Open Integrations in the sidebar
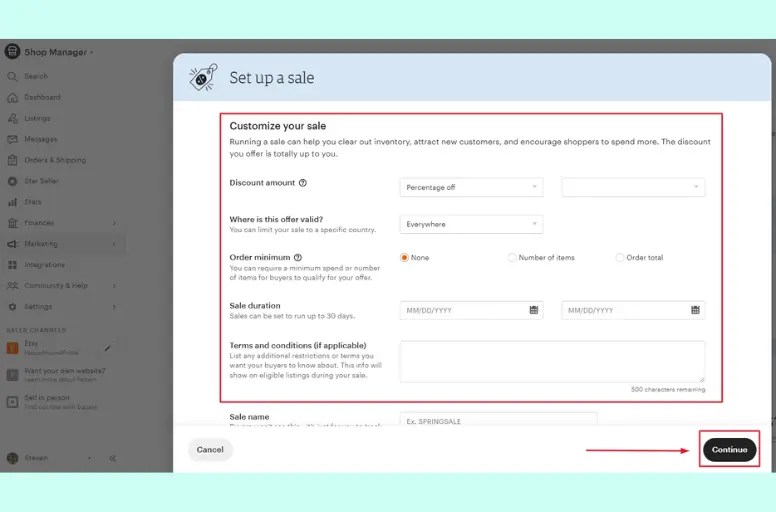Screen dimensions: 776x512 (45, 265)
